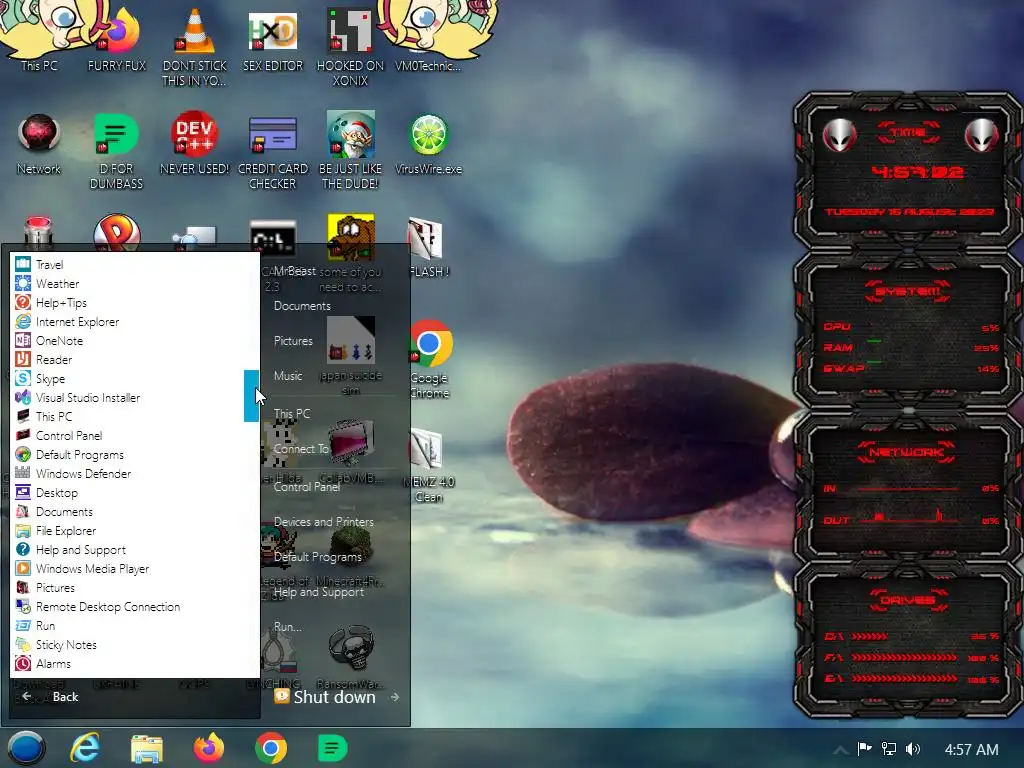The height and width of the screenshot is (768, 1024).
Task: Select the BE JUST LIKE THE DUDE! icon
Action: click(x=350, y=150)
